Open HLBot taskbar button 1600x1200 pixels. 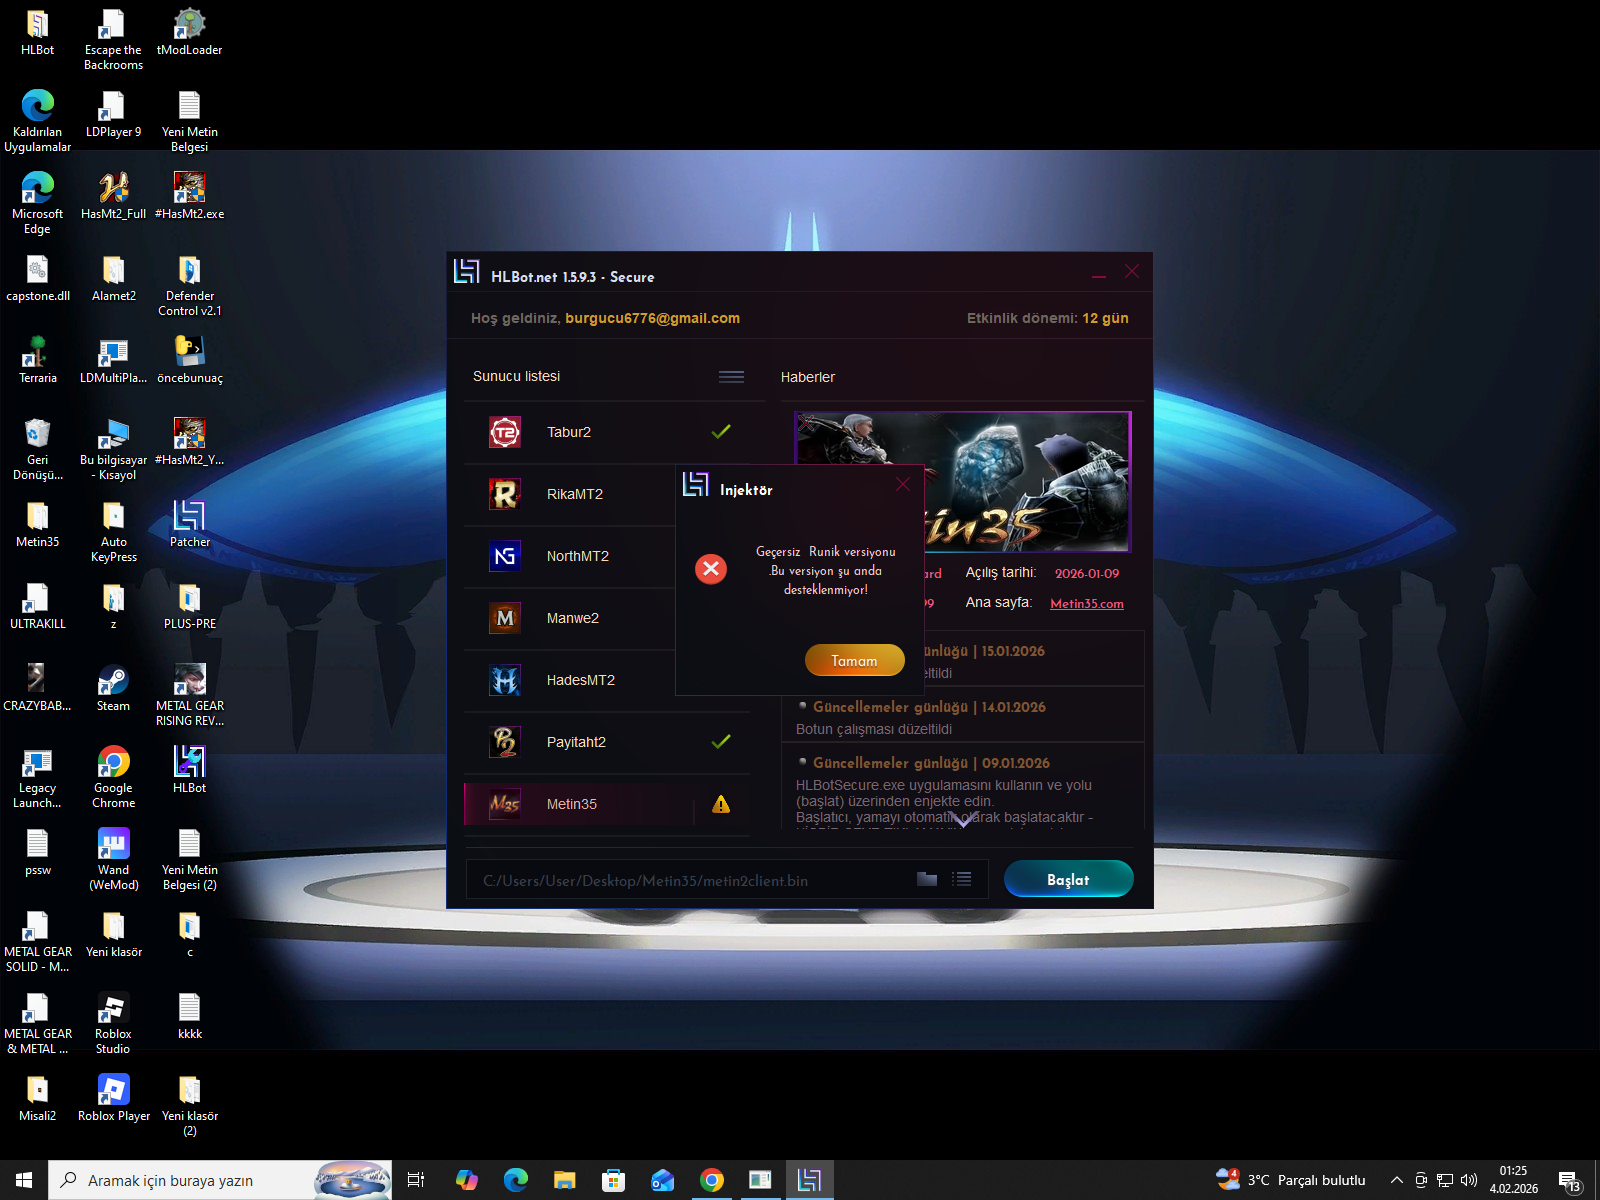click(x=809, y=1180)
